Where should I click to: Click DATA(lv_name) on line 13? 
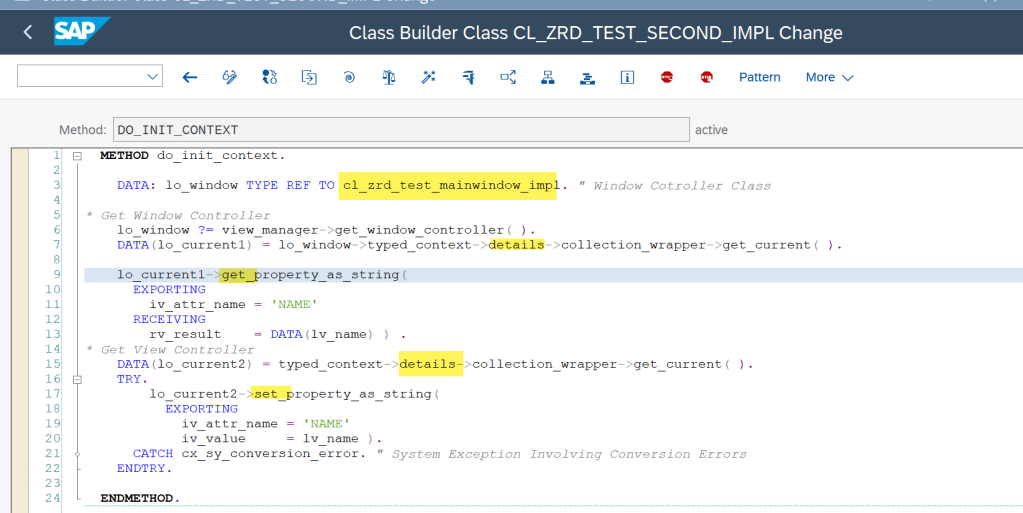[x=322, y=334]
